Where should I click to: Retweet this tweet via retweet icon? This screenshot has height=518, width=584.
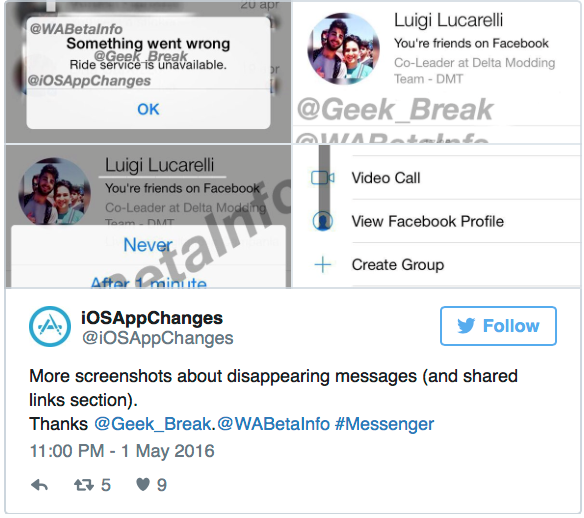[84, 485]
